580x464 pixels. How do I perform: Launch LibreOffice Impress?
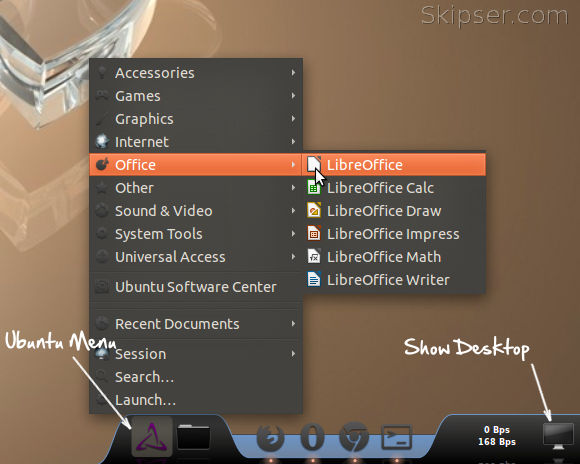[395, 233]
